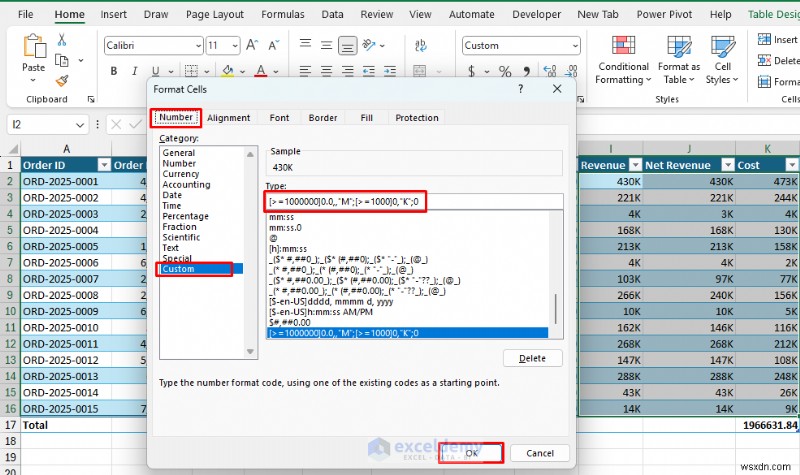The image size is (800, 475).
Task: Align text right in ribbon
Action: pyautogui.click(x=347, y=71)
